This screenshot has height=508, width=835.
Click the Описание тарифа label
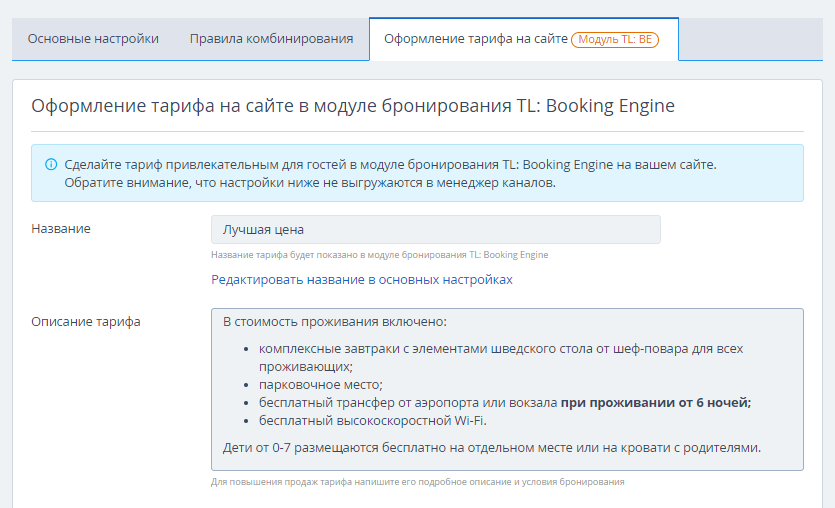(86, 322)
